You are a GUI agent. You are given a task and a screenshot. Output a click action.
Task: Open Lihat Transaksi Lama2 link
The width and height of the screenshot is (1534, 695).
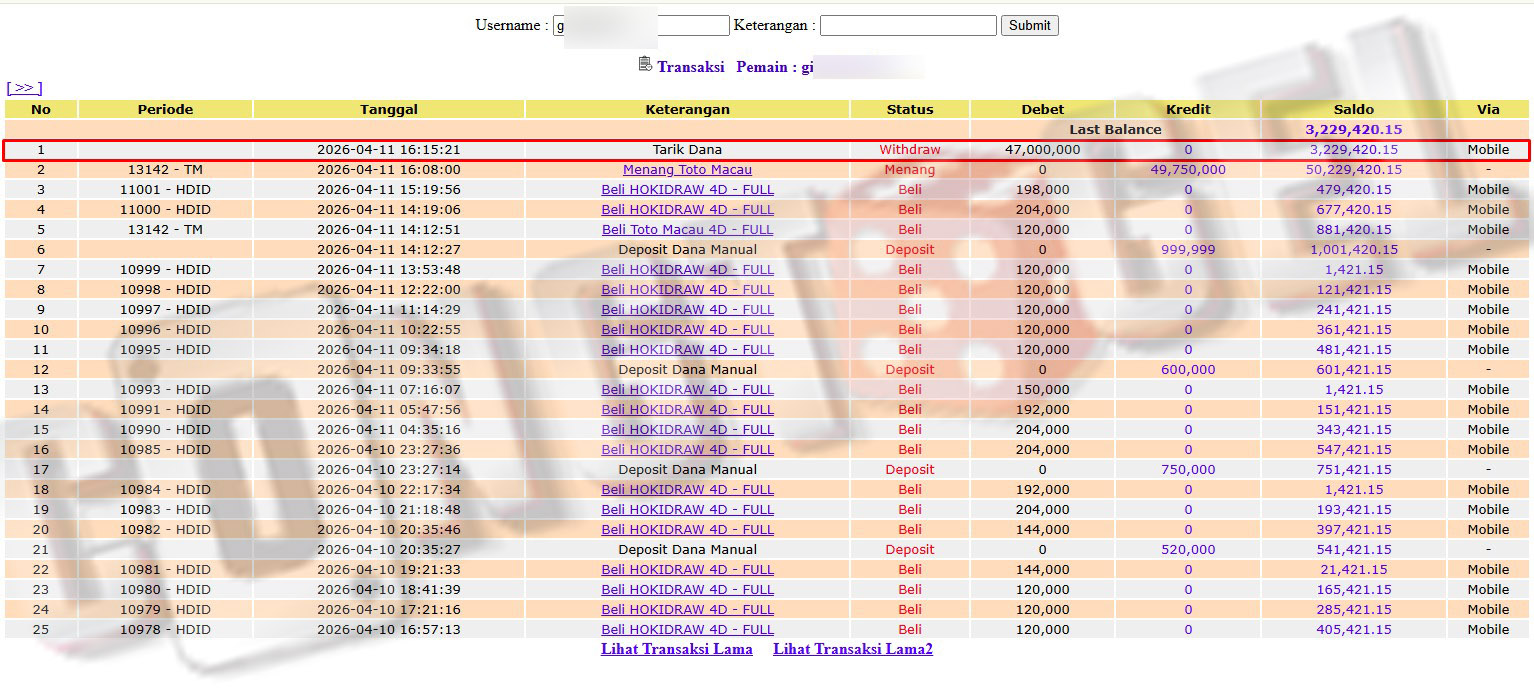click(853, 649)
